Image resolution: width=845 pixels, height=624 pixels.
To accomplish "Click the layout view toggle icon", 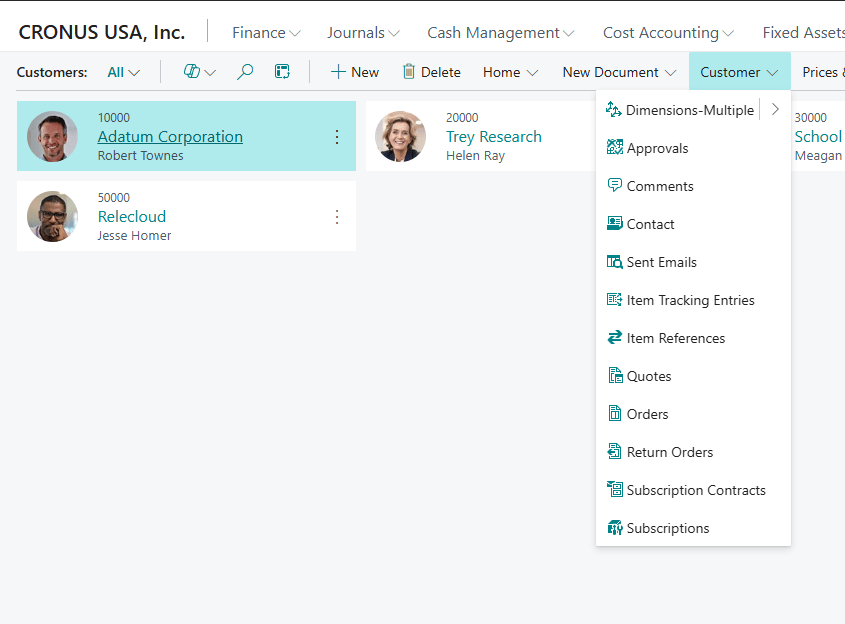I will click(x=283, y=72).
